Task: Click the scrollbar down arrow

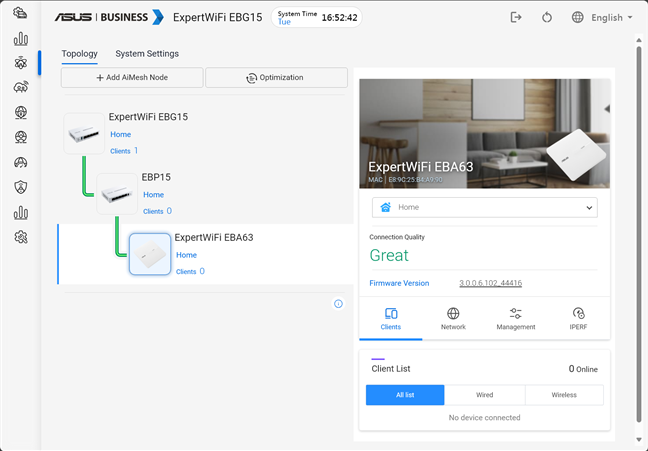Action: (639, 439)
